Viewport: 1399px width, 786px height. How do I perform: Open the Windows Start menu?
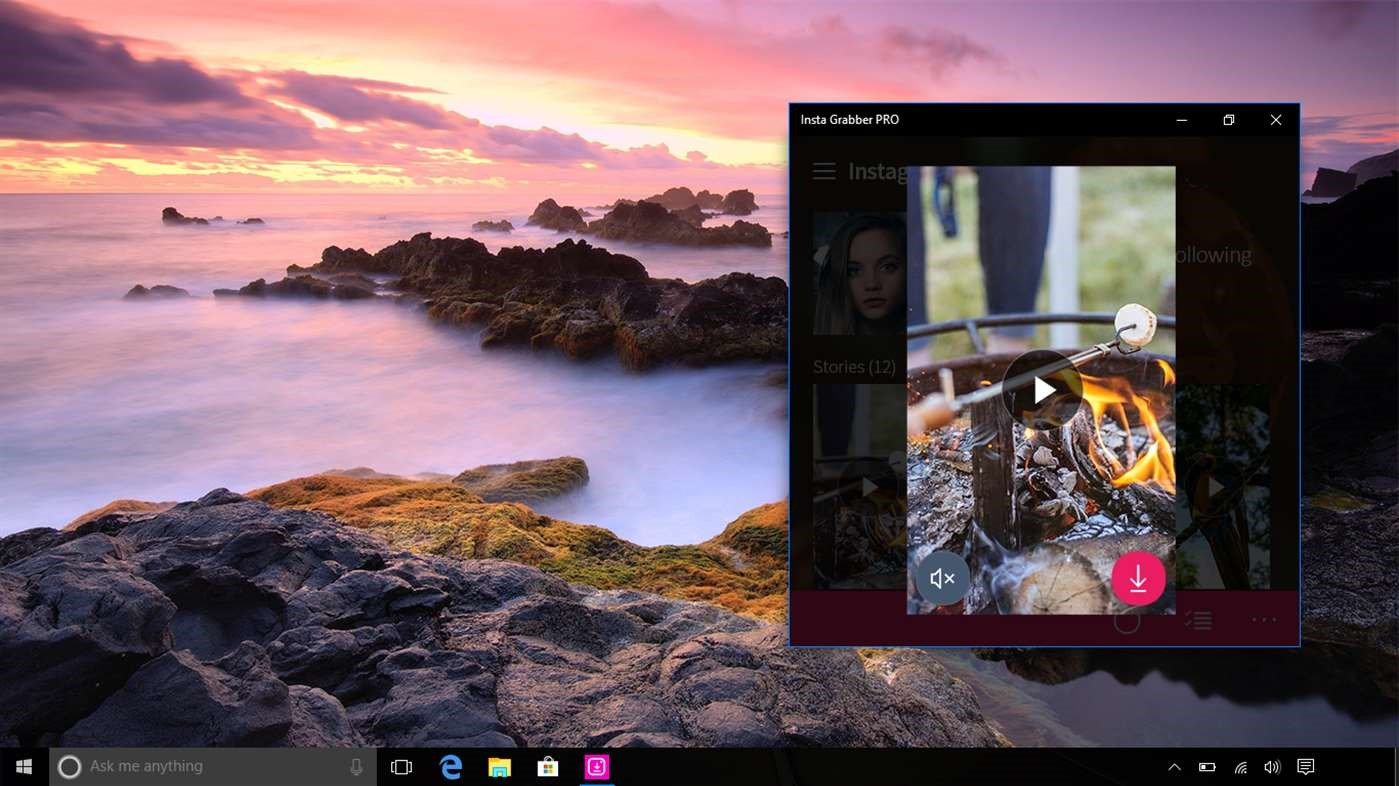tap(24, 767)
